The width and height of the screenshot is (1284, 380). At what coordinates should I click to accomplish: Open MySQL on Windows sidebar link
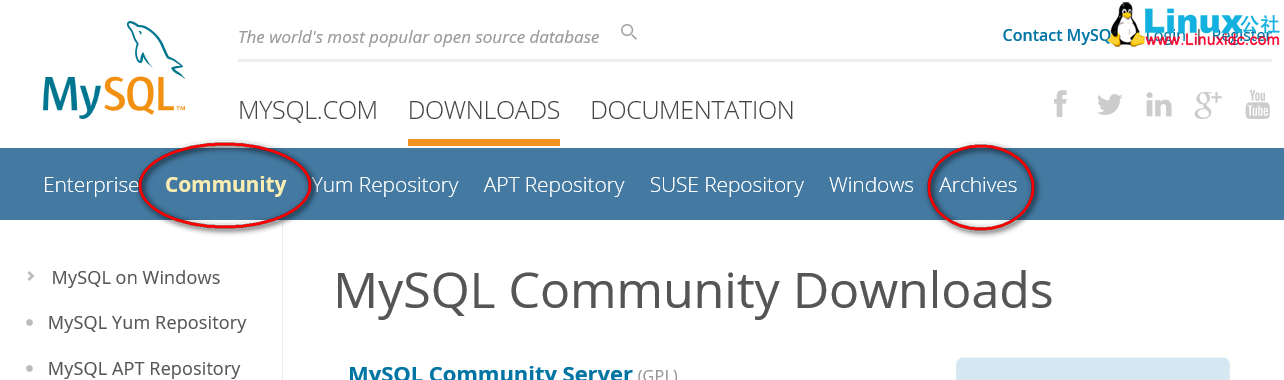click(x=136, y=277)
